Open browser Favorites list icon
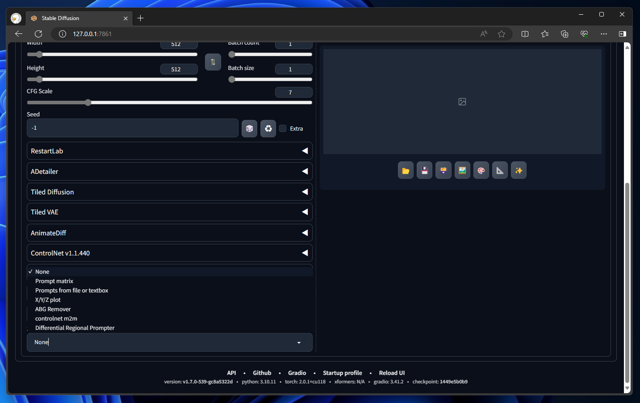 [545, 34]
